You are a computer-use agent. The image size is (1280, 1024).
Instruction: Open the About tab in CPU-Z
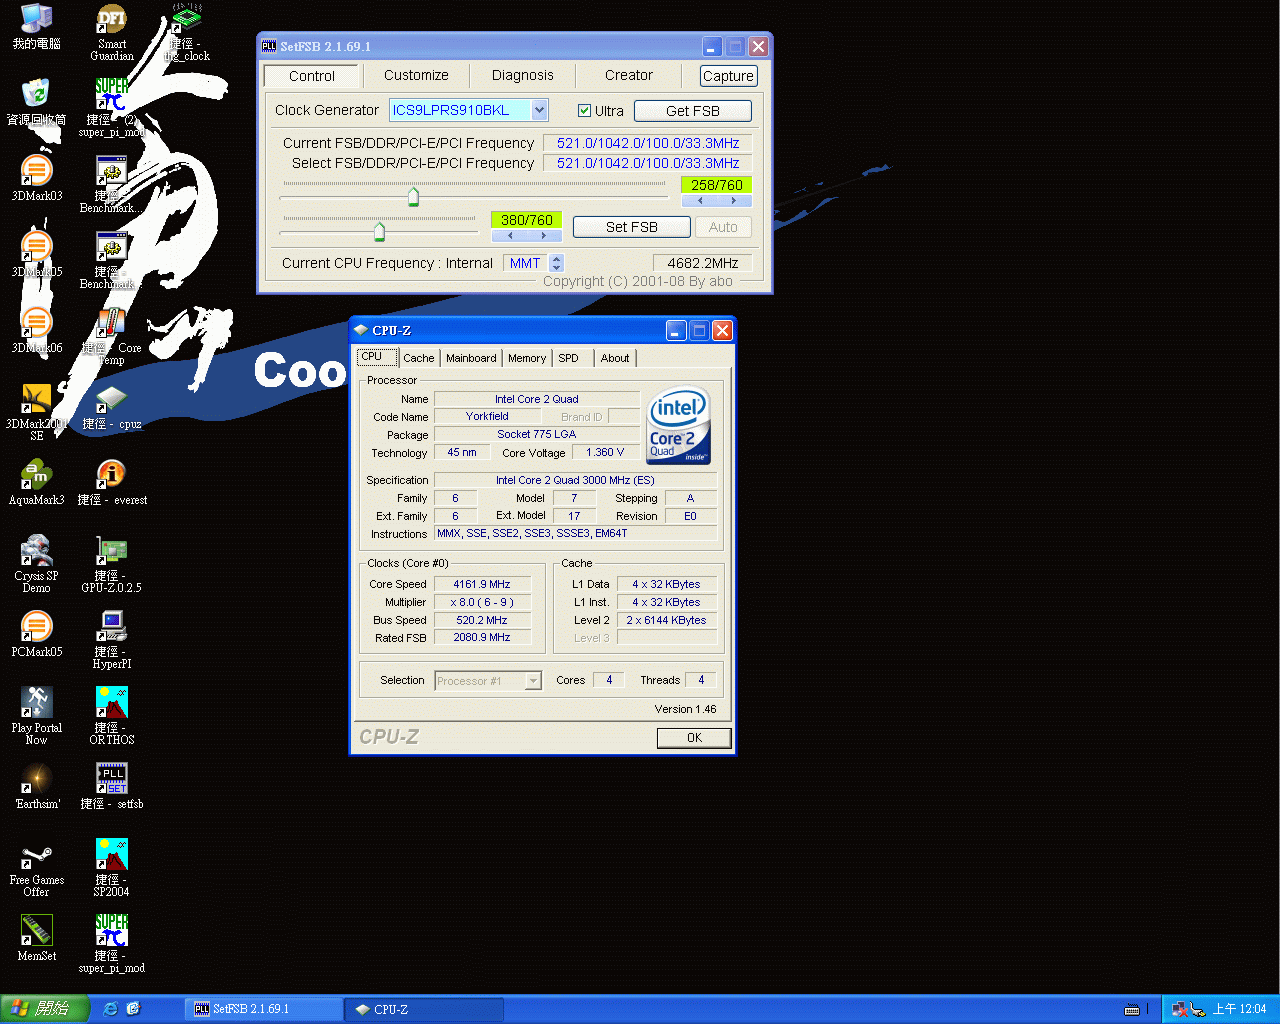[x=615, y=358]
